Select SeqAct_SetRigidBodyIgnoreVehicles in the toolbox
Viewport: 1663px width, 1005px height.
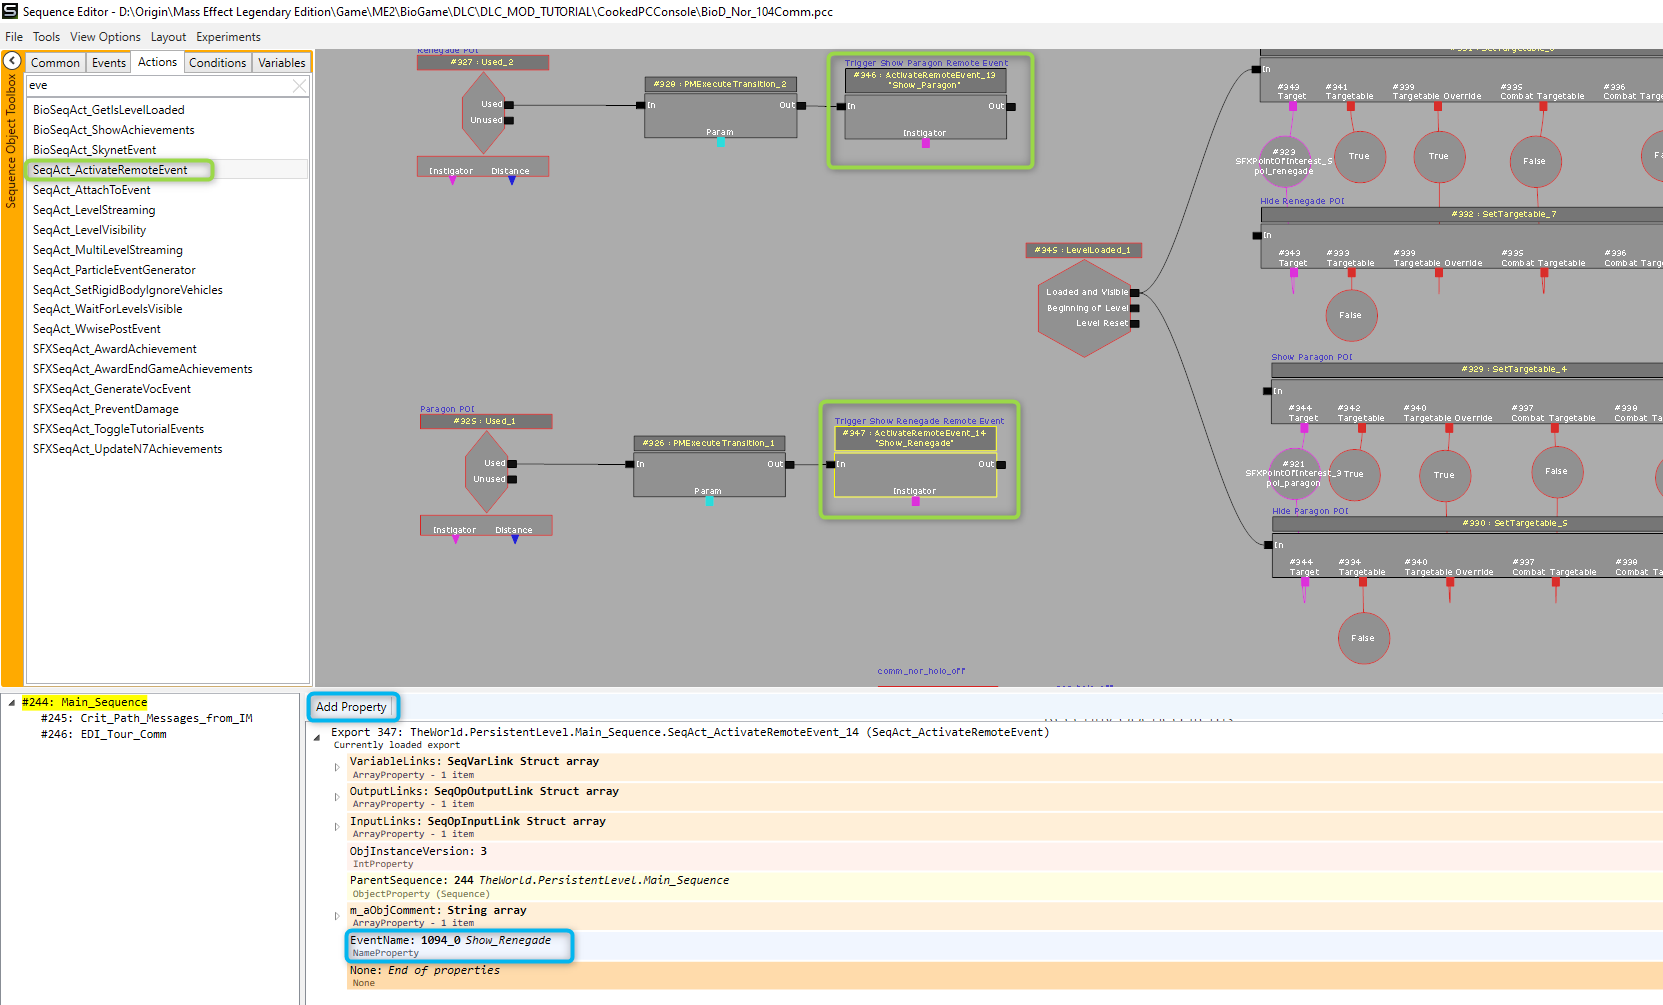tap(127, 290)
